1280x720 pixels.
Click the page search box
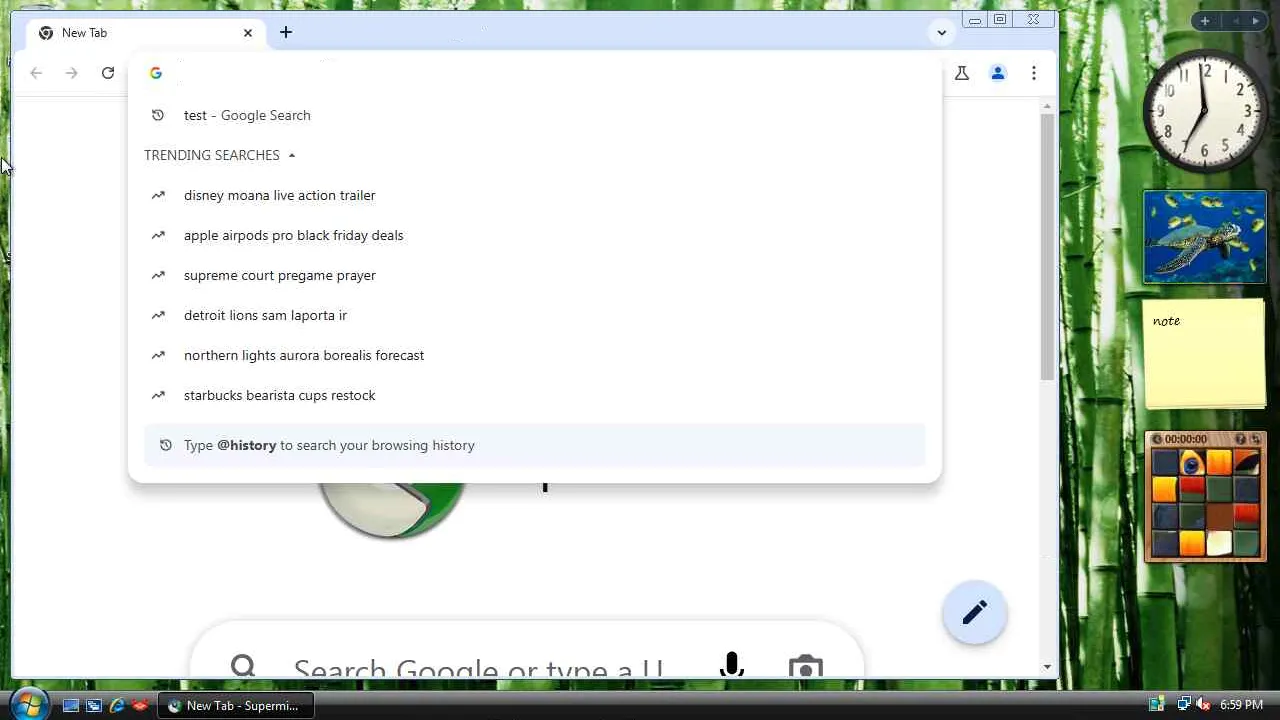pyautogui.click(x=526, y=650)
